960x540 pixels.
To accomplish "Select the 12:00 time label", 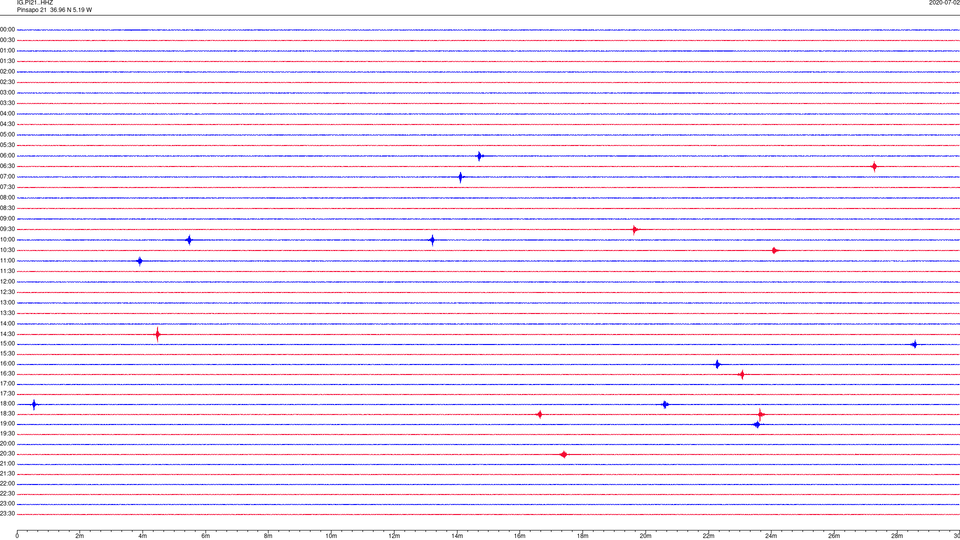I will (7, 282).
